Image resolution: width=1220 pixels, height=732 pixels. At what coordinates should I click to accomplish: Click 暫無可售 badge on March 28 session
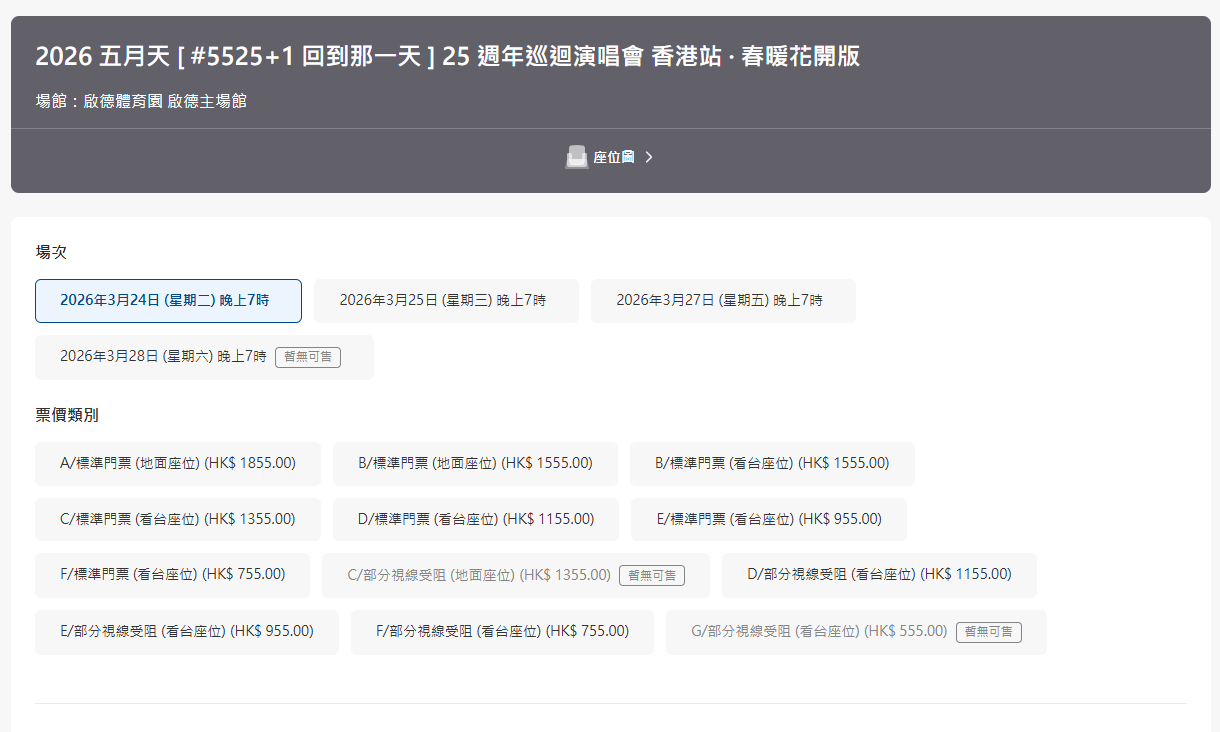308,357
